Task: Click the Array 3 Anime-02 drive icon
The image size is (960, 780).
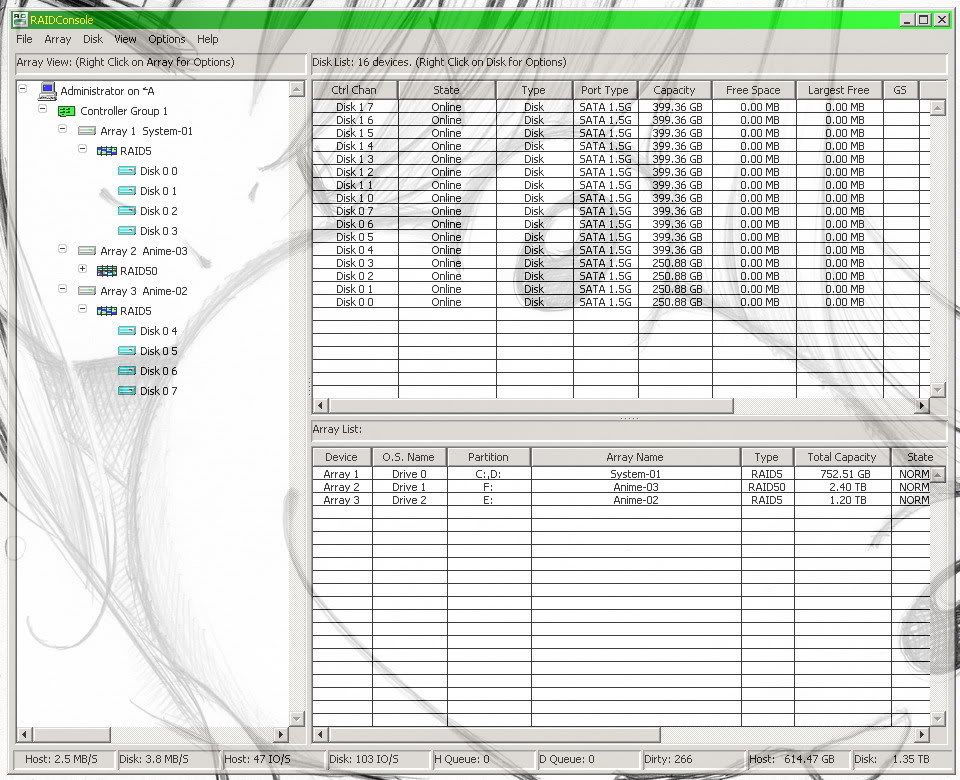Action: 87,291
